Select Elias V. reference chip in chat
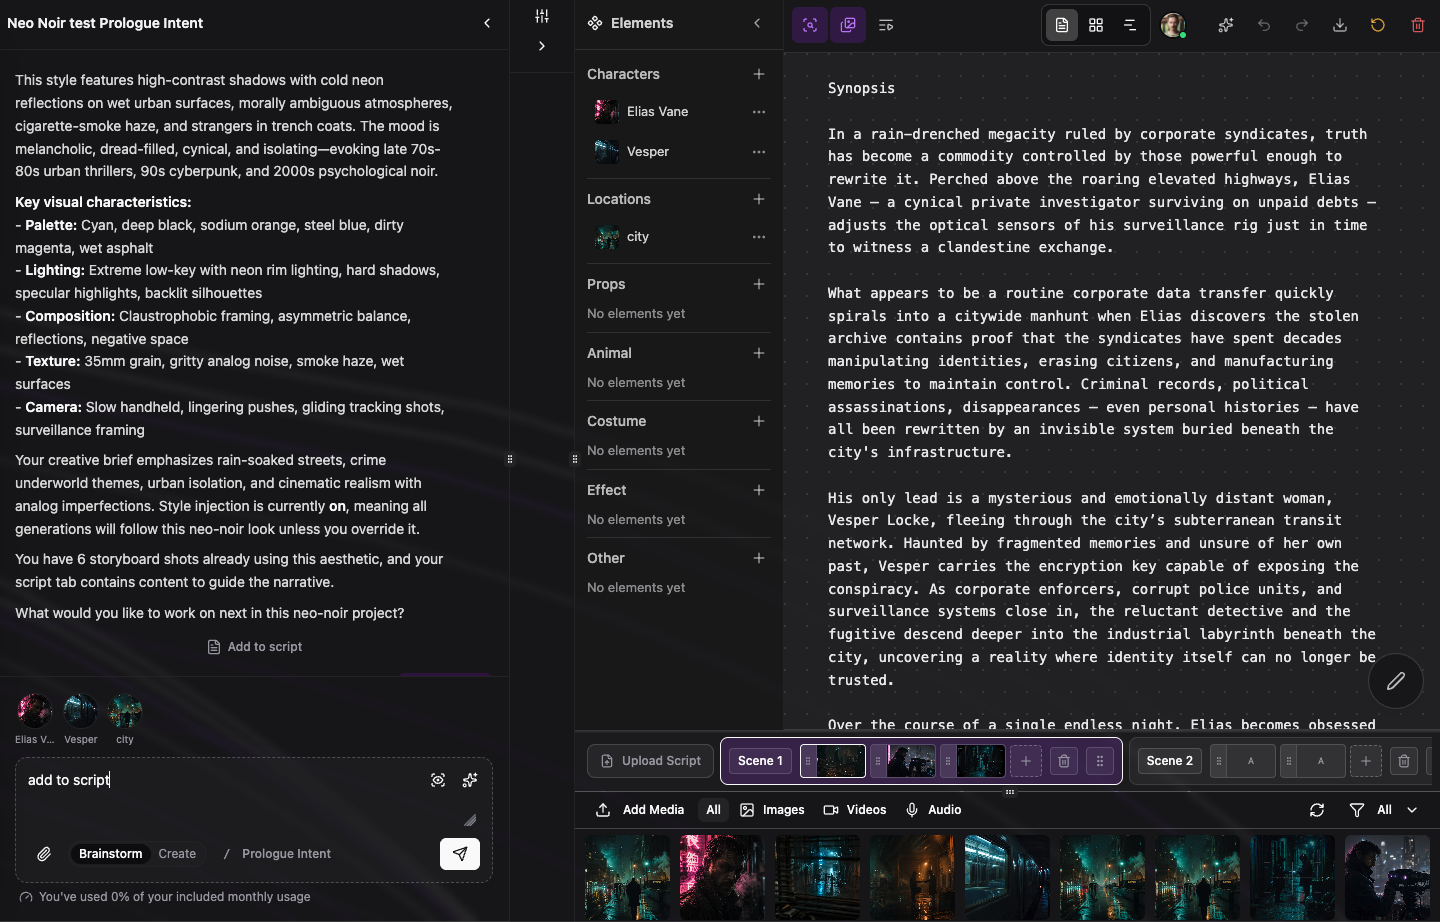Viewport: 1440px width, 922px height. [34, 719]
